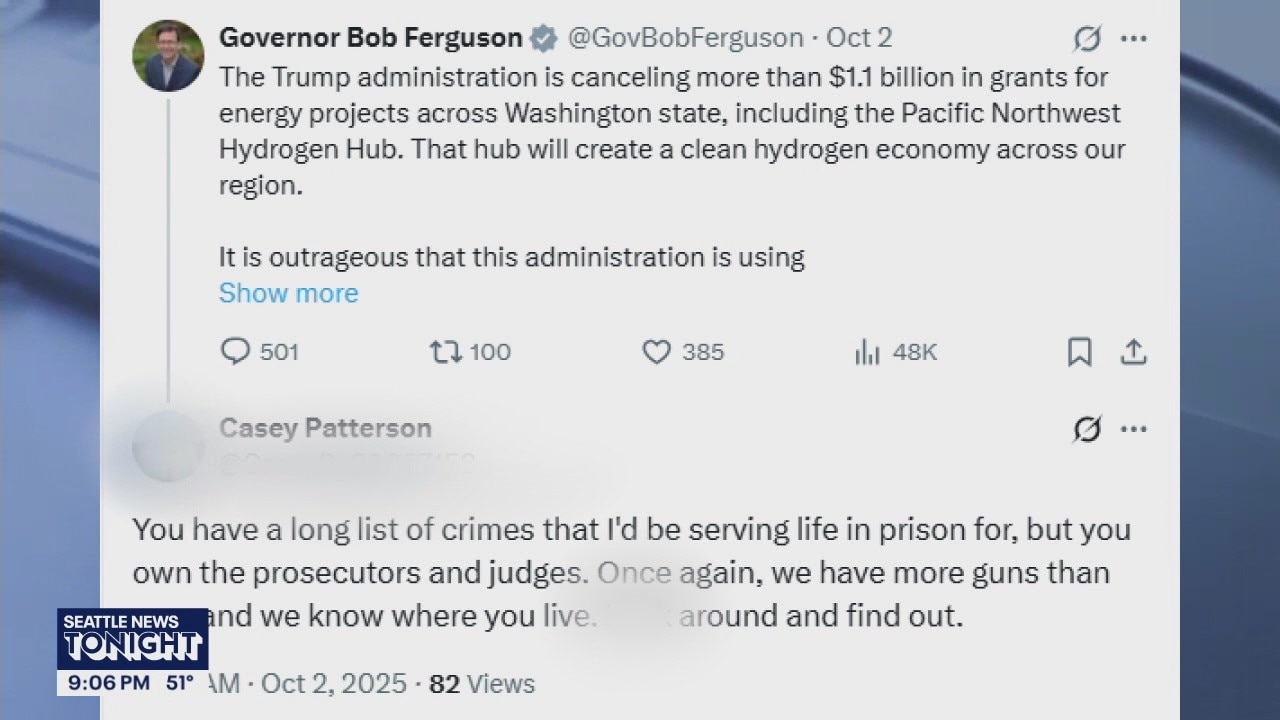Open the view analytics icon showing 48K
This screenshot has height=720, width=1280.
[866, 352]
